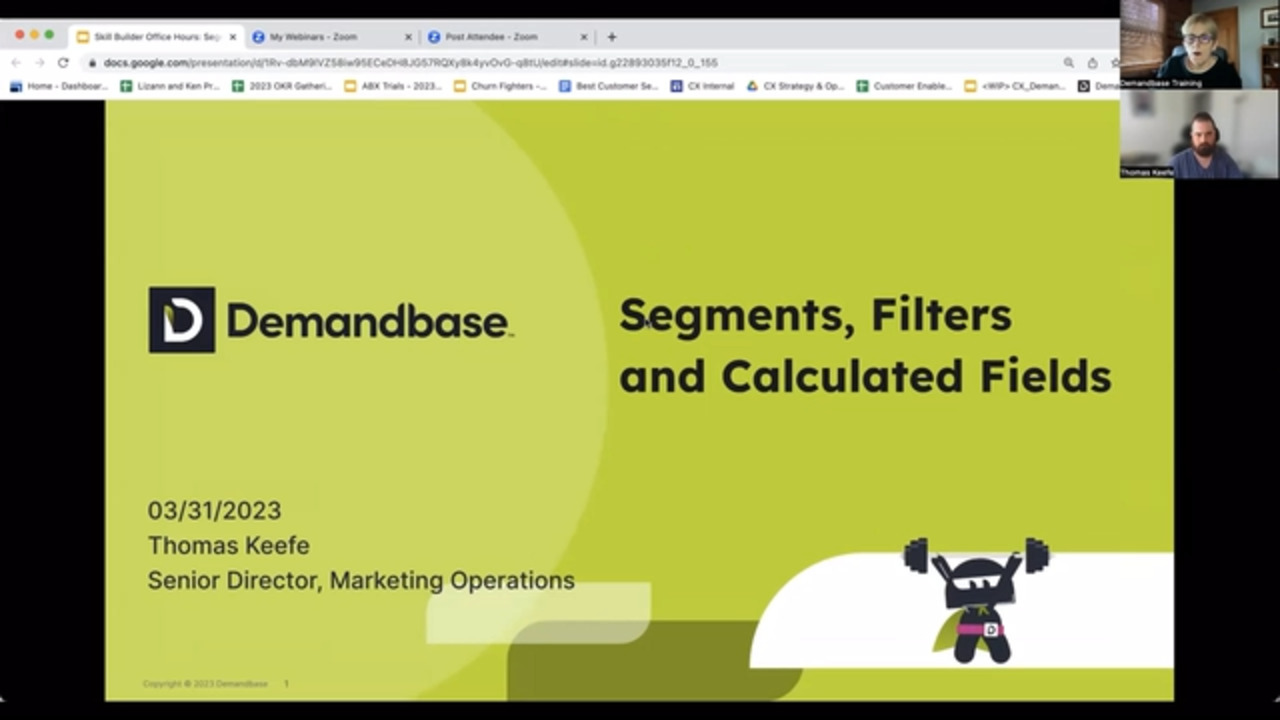Open the Home - Dashboard bookmark
1280x720 pixels.
[x=59, y=86]
